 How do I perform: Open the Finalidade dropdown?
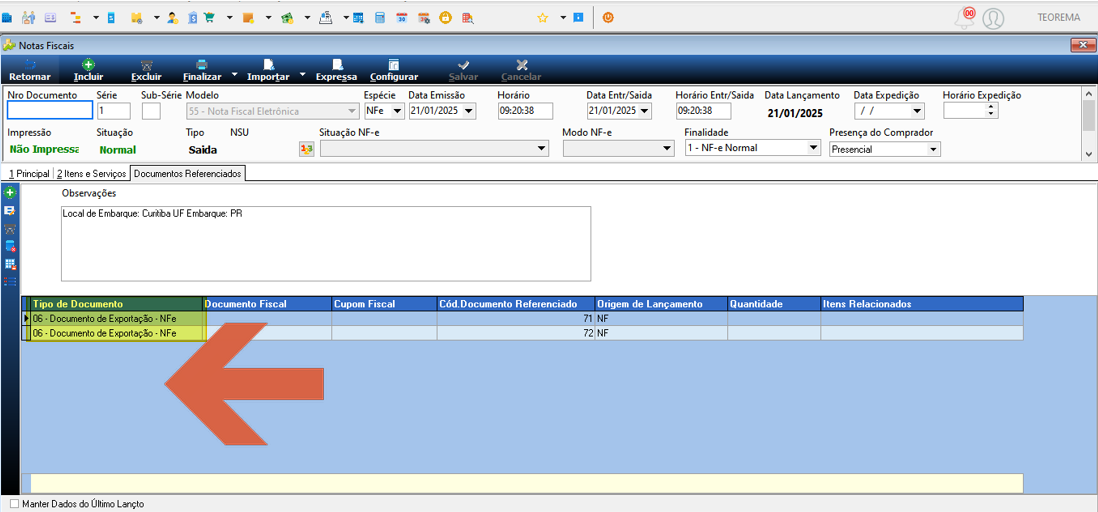[x=752, y=148]
